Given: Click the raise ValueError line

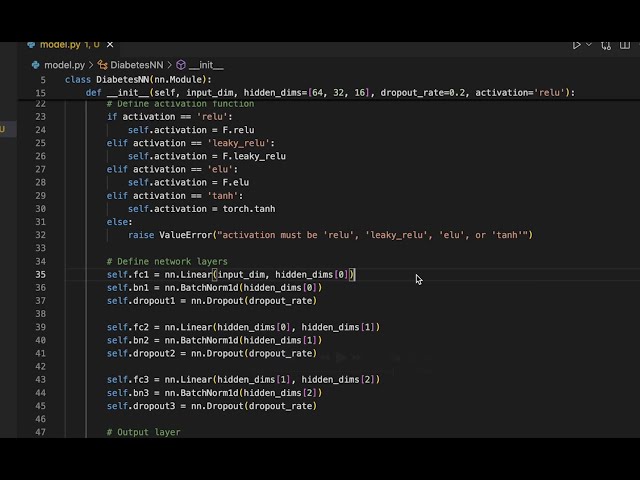Looking at the screenshot, I should pyautogui.click(x=330, y=235).
